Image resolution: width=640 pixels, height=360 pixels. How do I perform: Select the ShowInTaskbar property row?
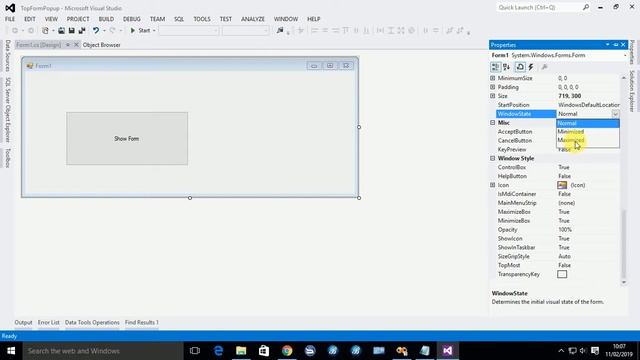pyautogui.click(x=555, y=247)
